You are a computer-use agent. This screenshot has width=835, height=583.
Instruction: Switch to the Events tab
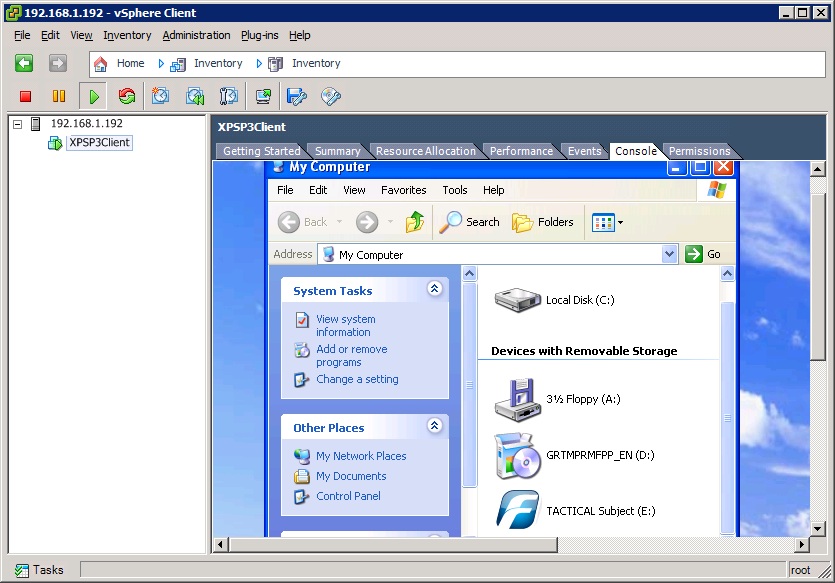point(584,151)
